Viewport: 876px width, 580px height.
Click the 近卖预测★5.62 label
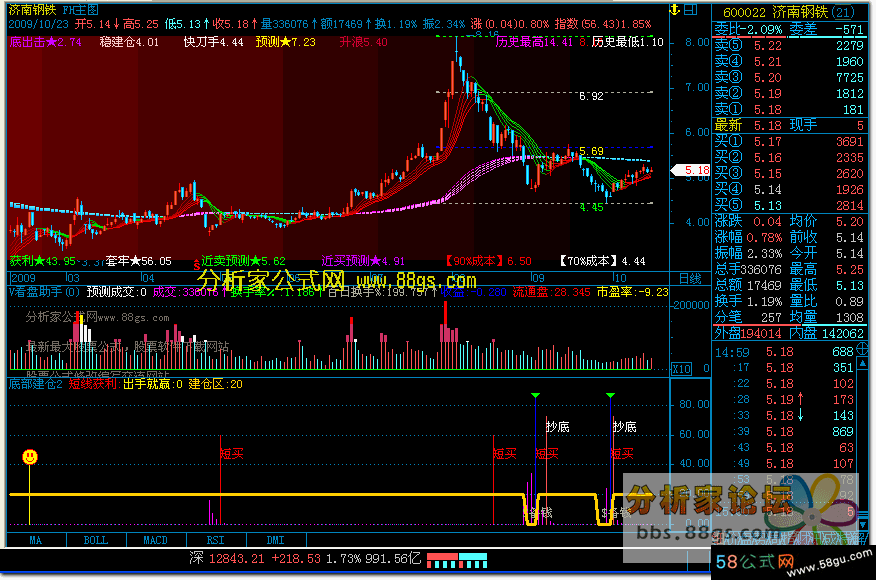[244, 261]
